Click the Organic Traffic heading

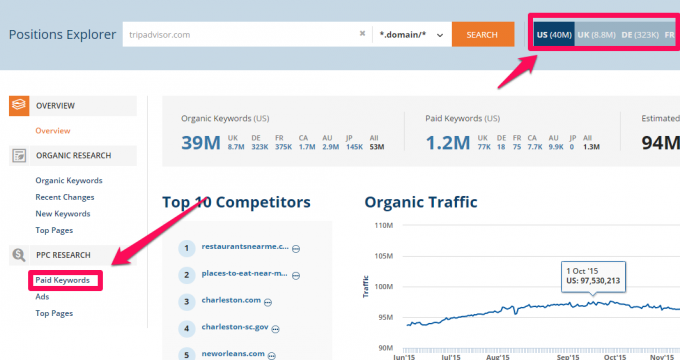[x=421, y=202]
